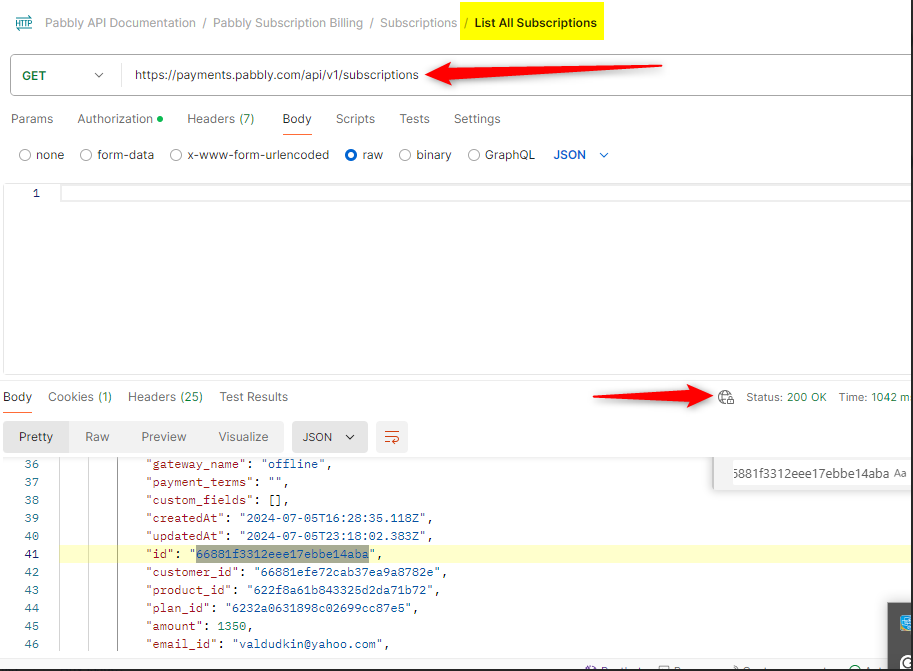Toggle the wrap lines icon in response toolbar
The image size is (913, 671).
pyautogui.click(x=392, y=437)
